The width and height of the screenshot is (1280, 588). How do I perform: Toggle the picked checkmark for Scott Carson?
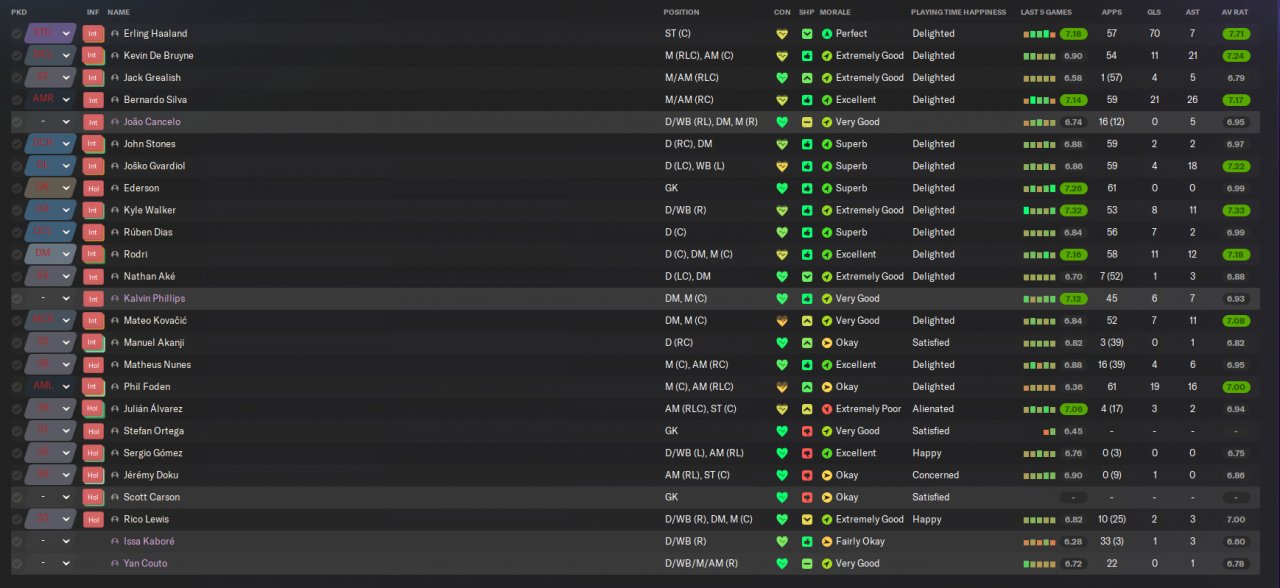tap(16, 497)
